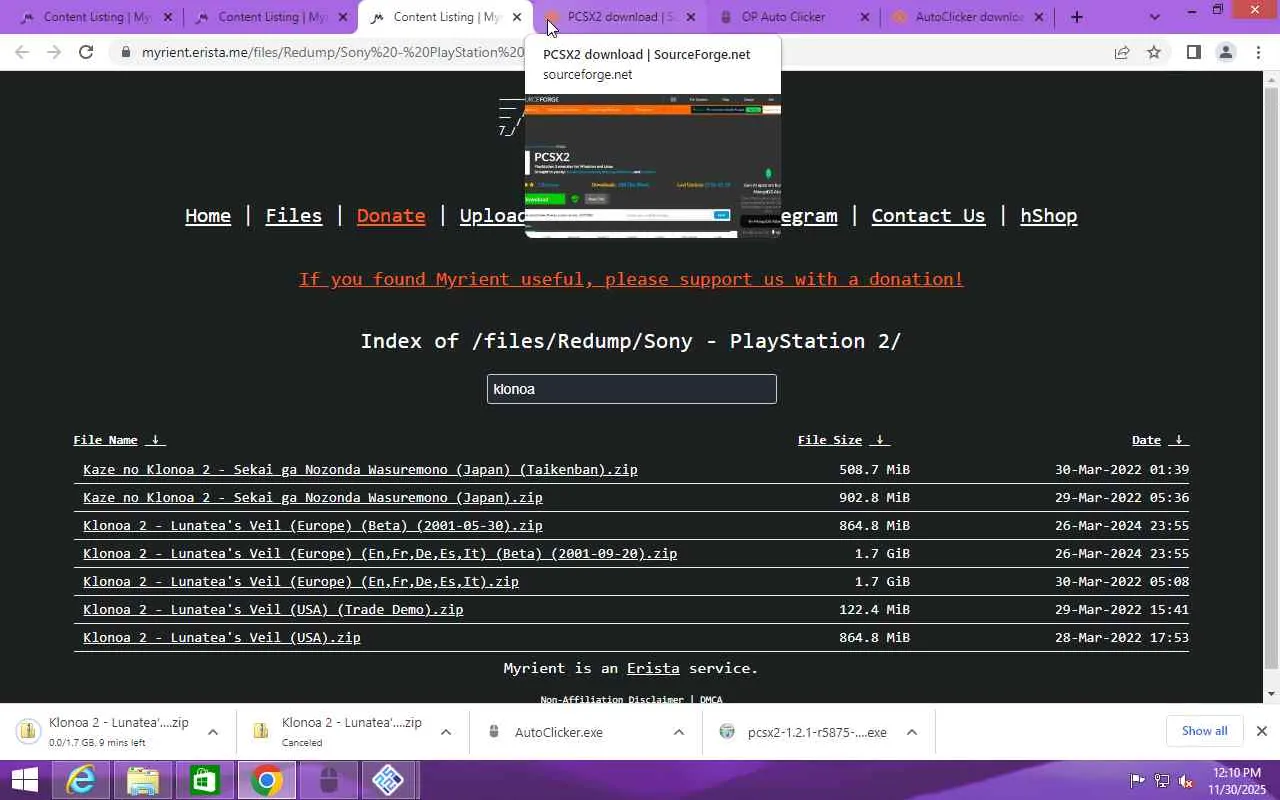Click the search box containing klonoa
Viewport: 1280px width, 800px height.
click(632, 389)
